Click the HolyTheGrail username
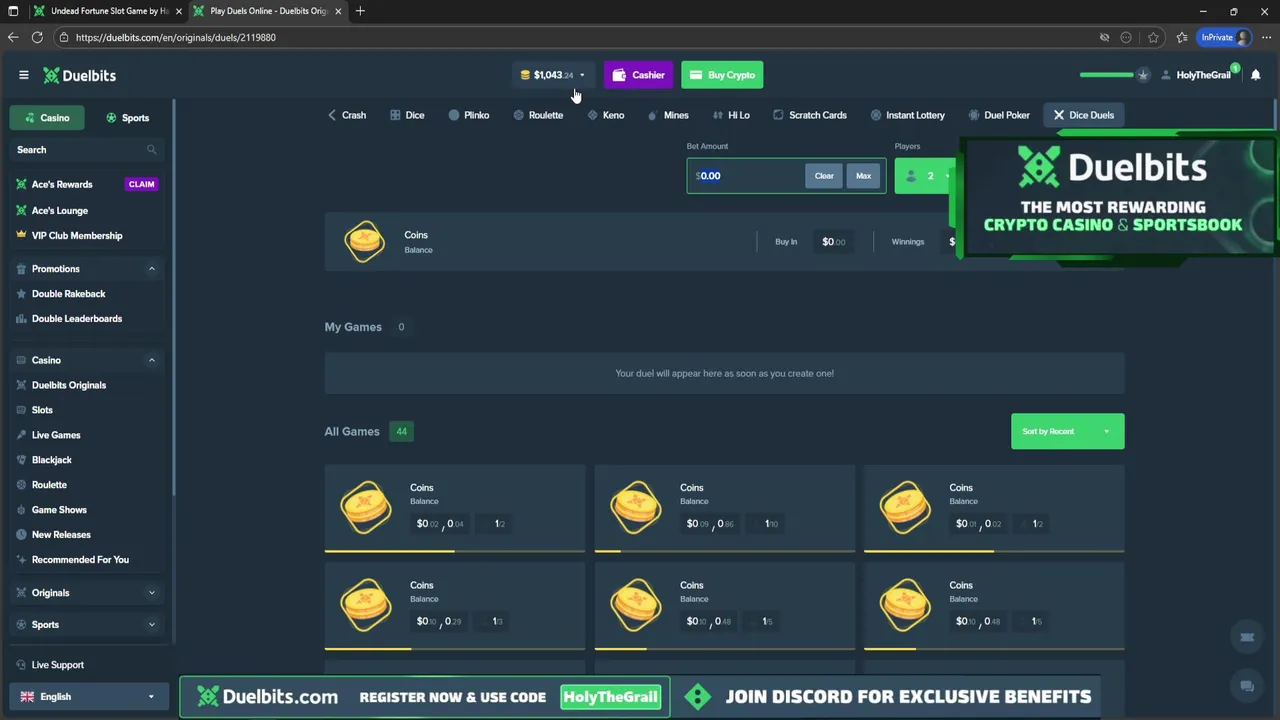The height and width of the screenshot is (720, 1280). (x=1203, y=75)
